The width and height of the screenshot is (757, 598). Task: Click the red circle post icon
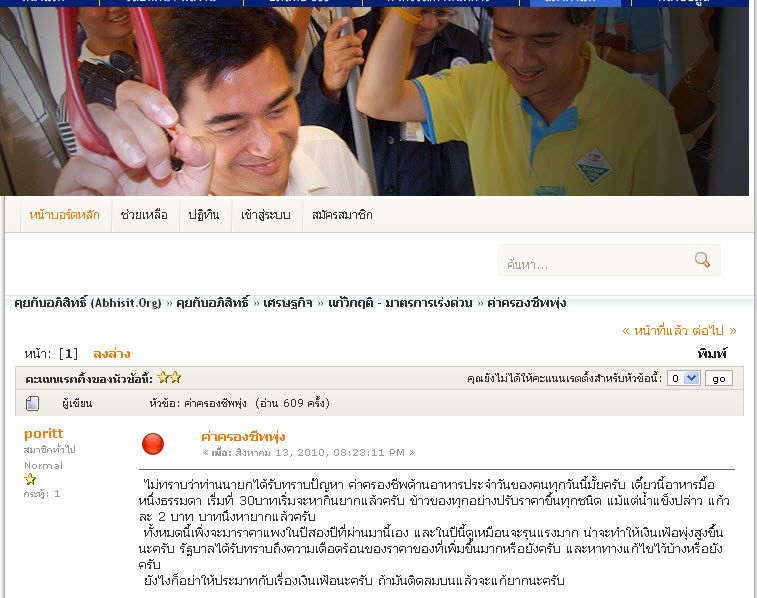pyautogui.click(x=153, y=444)
